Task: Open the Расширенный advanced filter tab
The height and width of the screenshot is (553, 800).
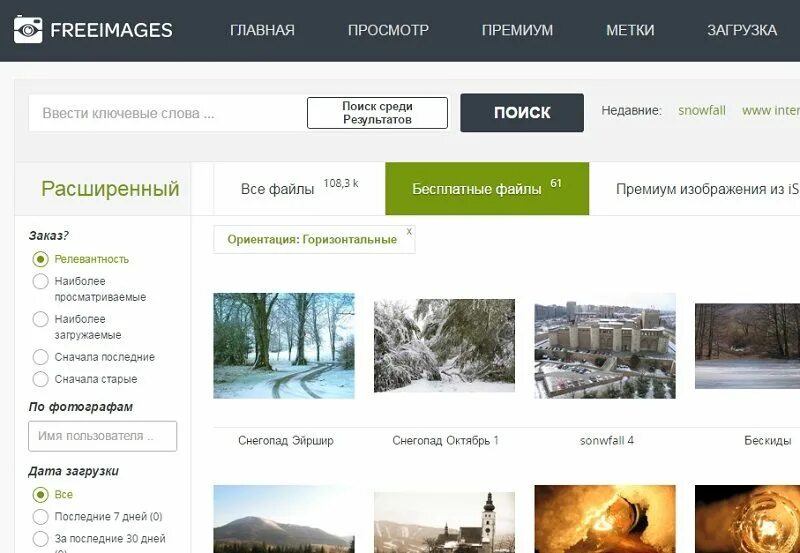Action: pyautogui.click(x=110, y=189)
